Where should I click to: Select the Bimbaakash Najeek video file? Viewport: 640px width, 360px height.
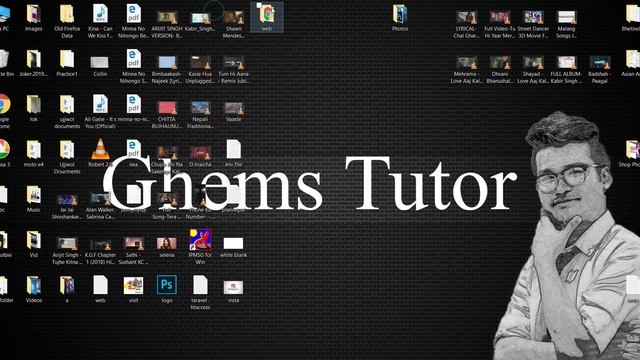pyautogui.click(x=167, y=62)
